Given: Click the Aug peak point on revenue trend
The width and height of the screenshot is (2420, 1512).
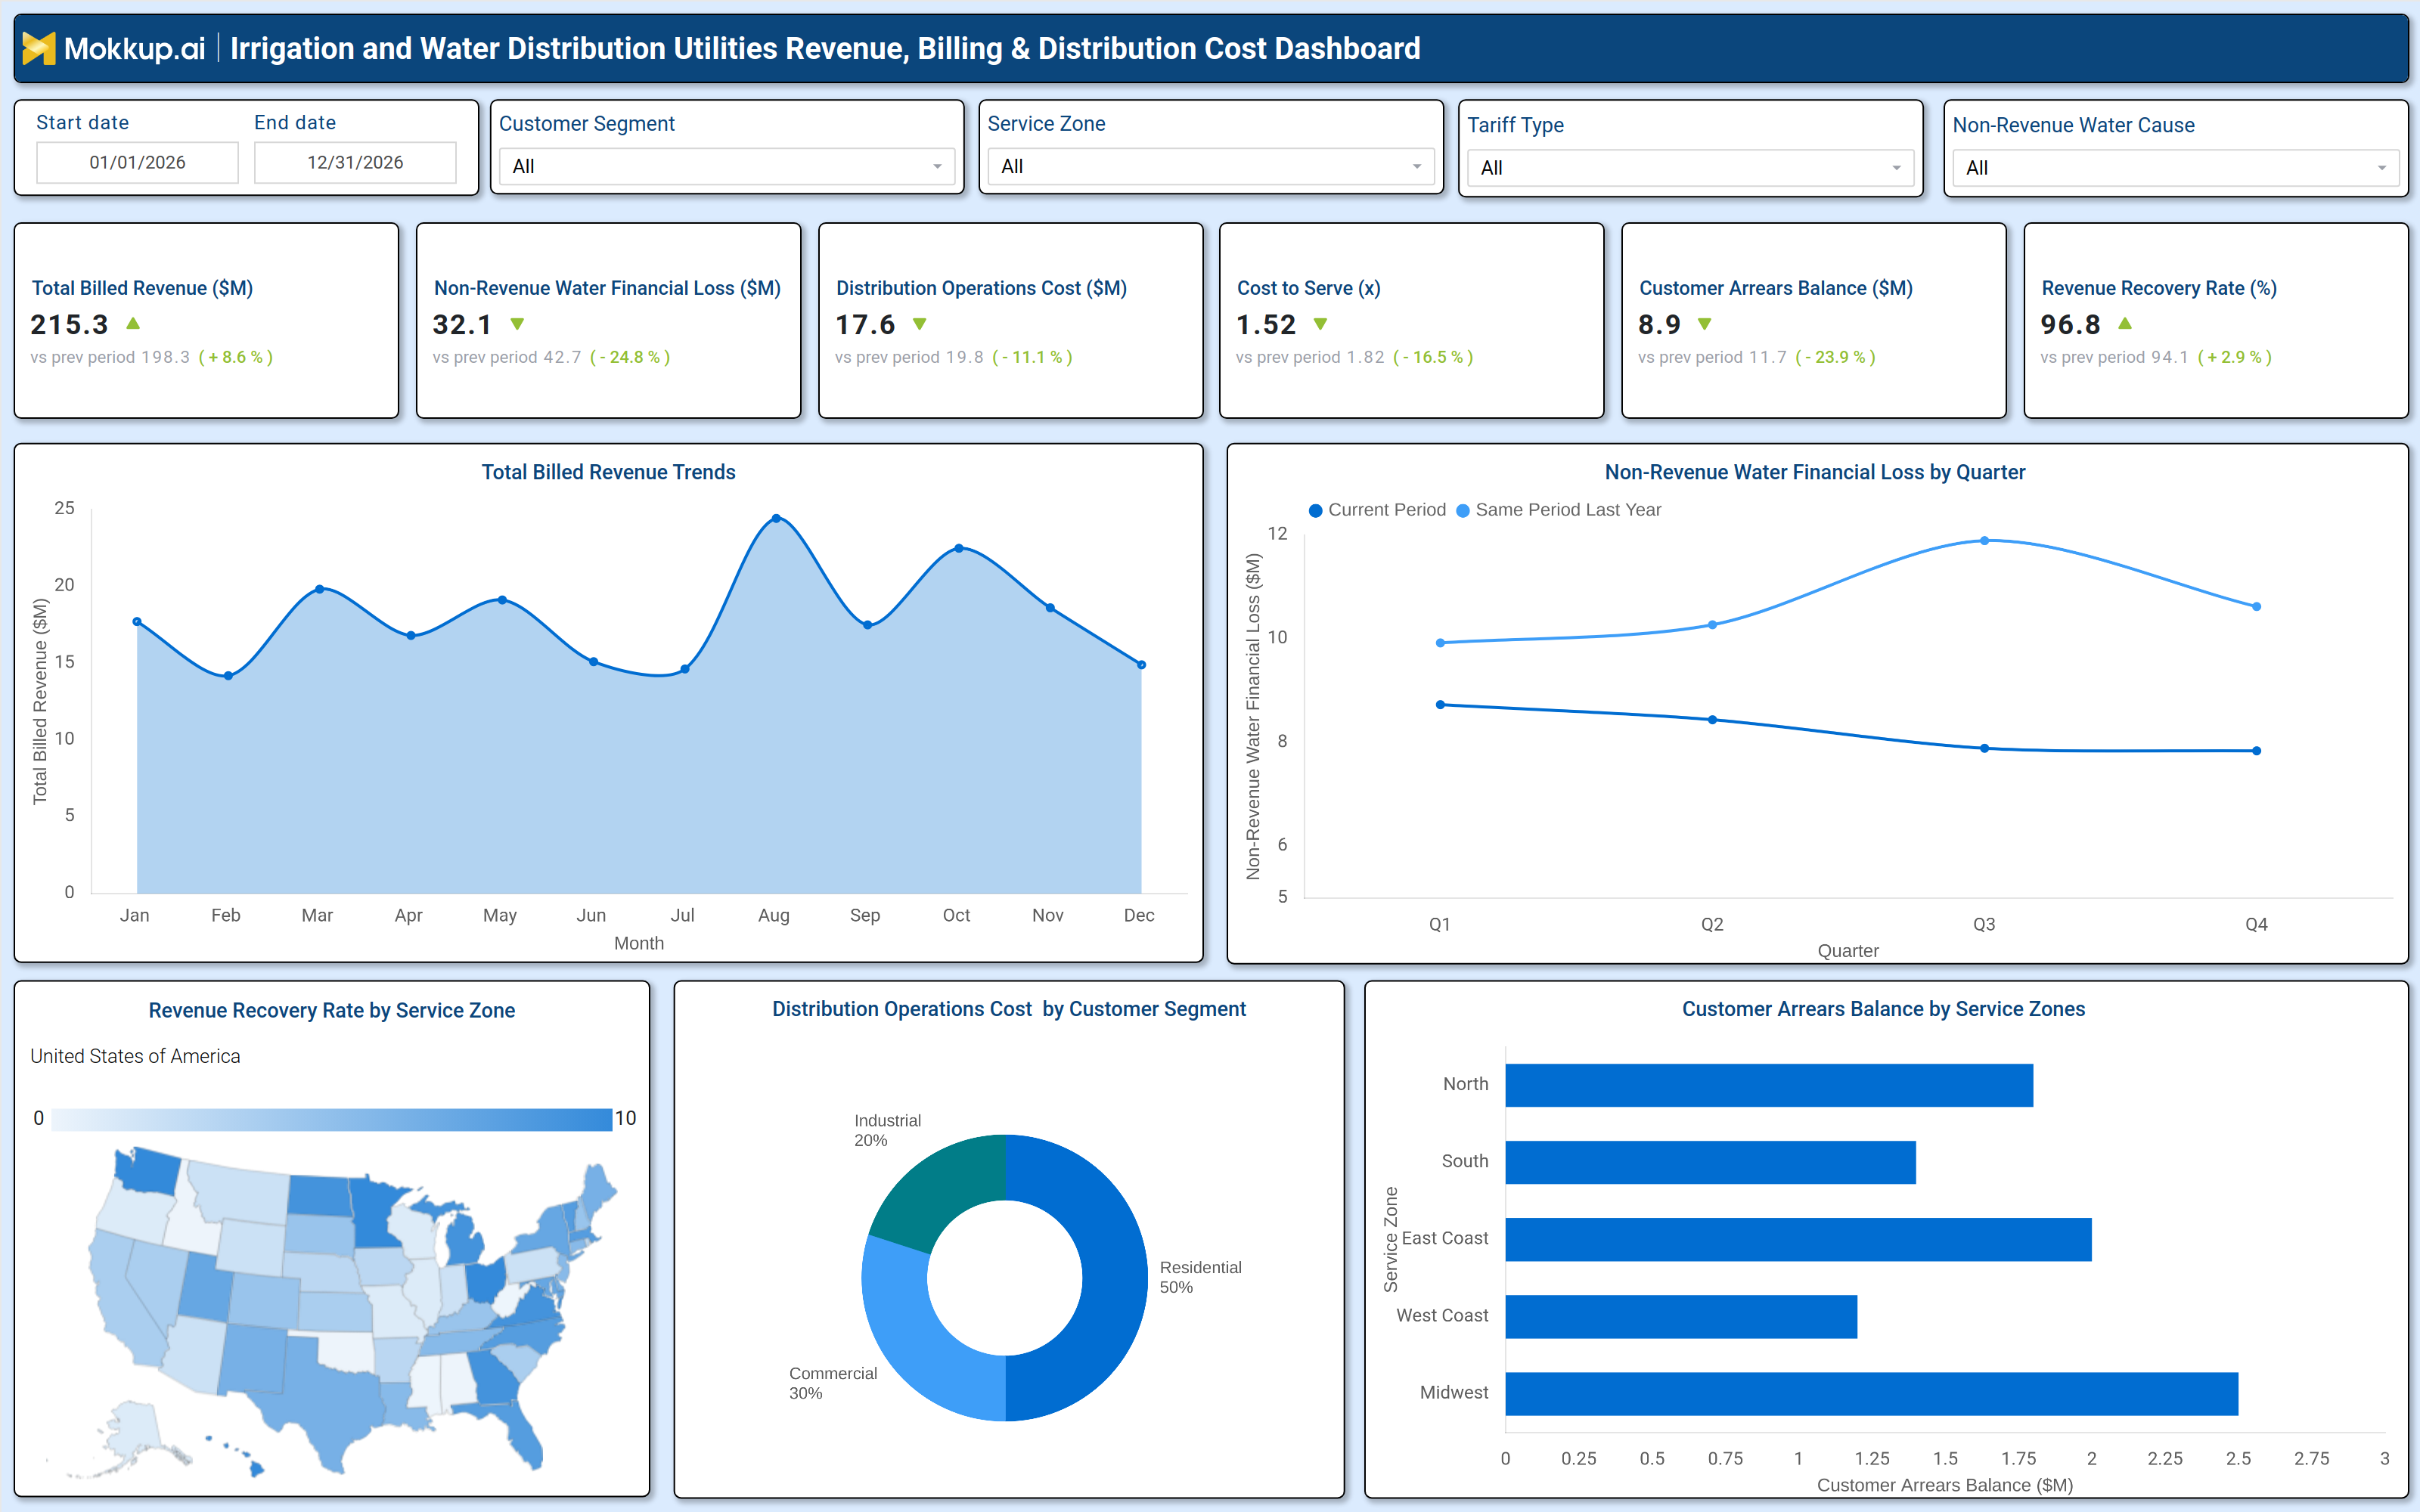Looking at the screenshot, I should point(776,518).
